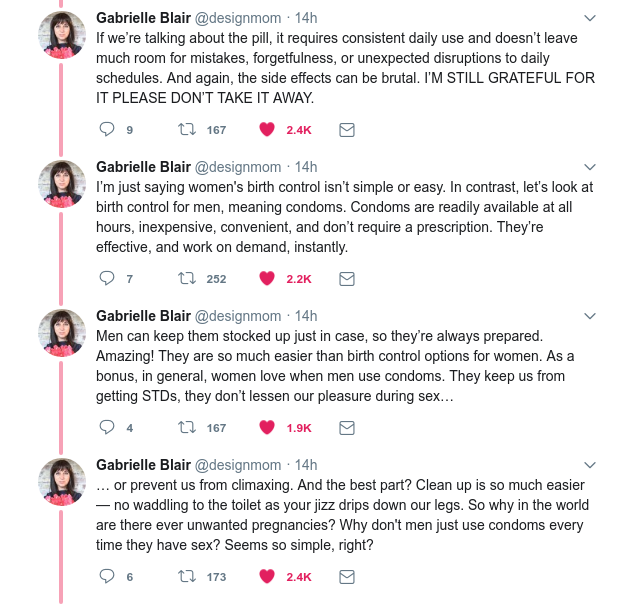Open the caret menu on the 'Men can keep them stocked' tweet
Viewport: 637px width, 605px height.
589,316
